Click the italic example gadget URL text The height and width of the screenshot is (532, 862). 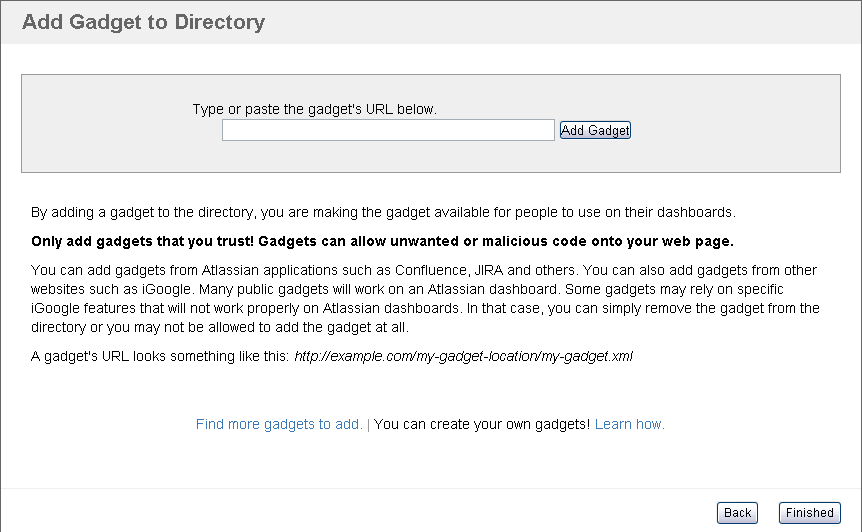pos(463,356)
